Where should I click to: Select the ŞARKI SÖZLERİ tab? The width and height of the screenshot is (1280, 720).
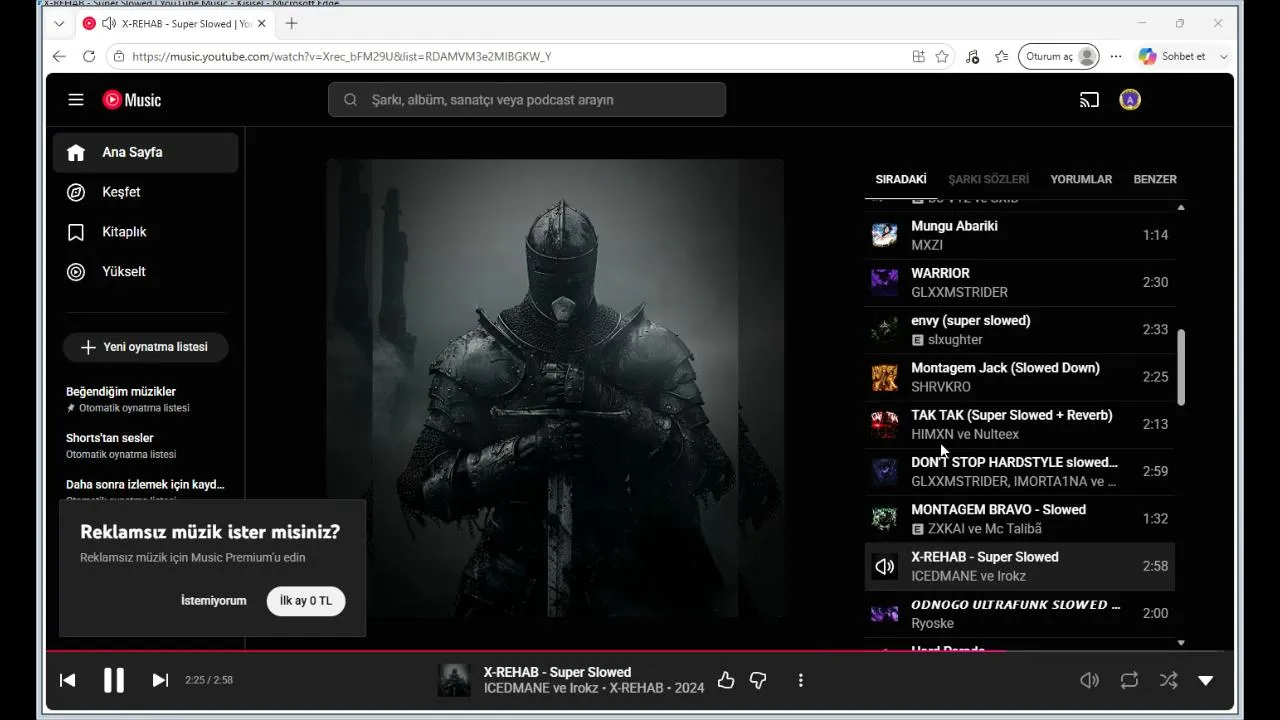click(988, 179)
